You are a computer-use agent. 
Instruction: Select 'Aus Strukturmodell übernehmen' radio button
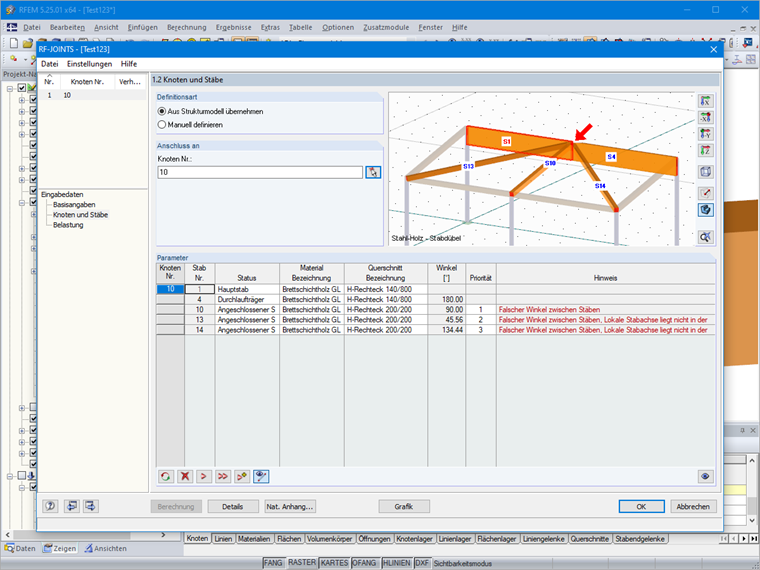pos(162,111)
